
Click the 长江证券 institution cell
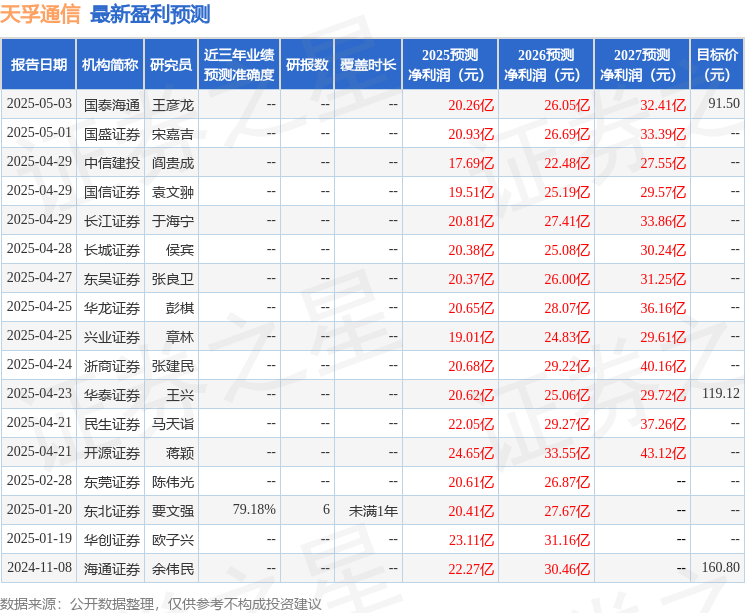coord(112,221)
